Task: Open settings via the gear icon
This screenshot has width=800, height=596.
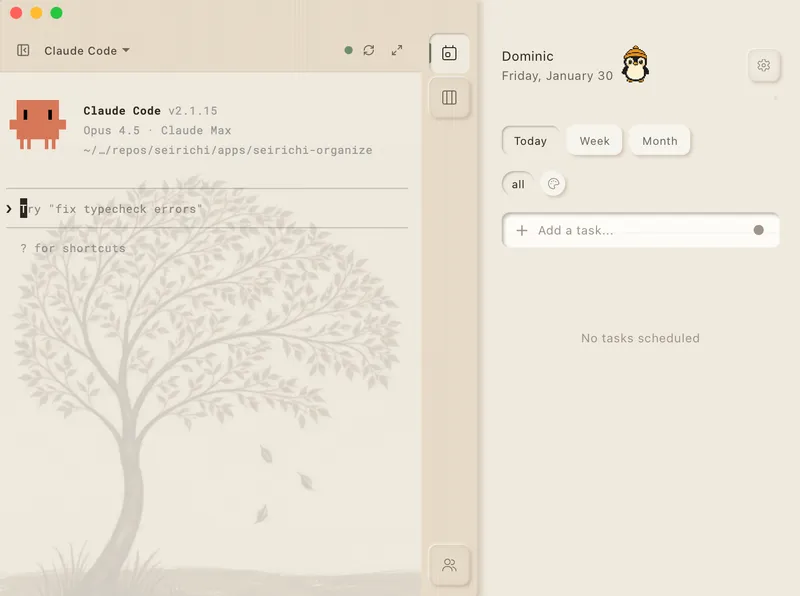Action: tap(764, 65)
